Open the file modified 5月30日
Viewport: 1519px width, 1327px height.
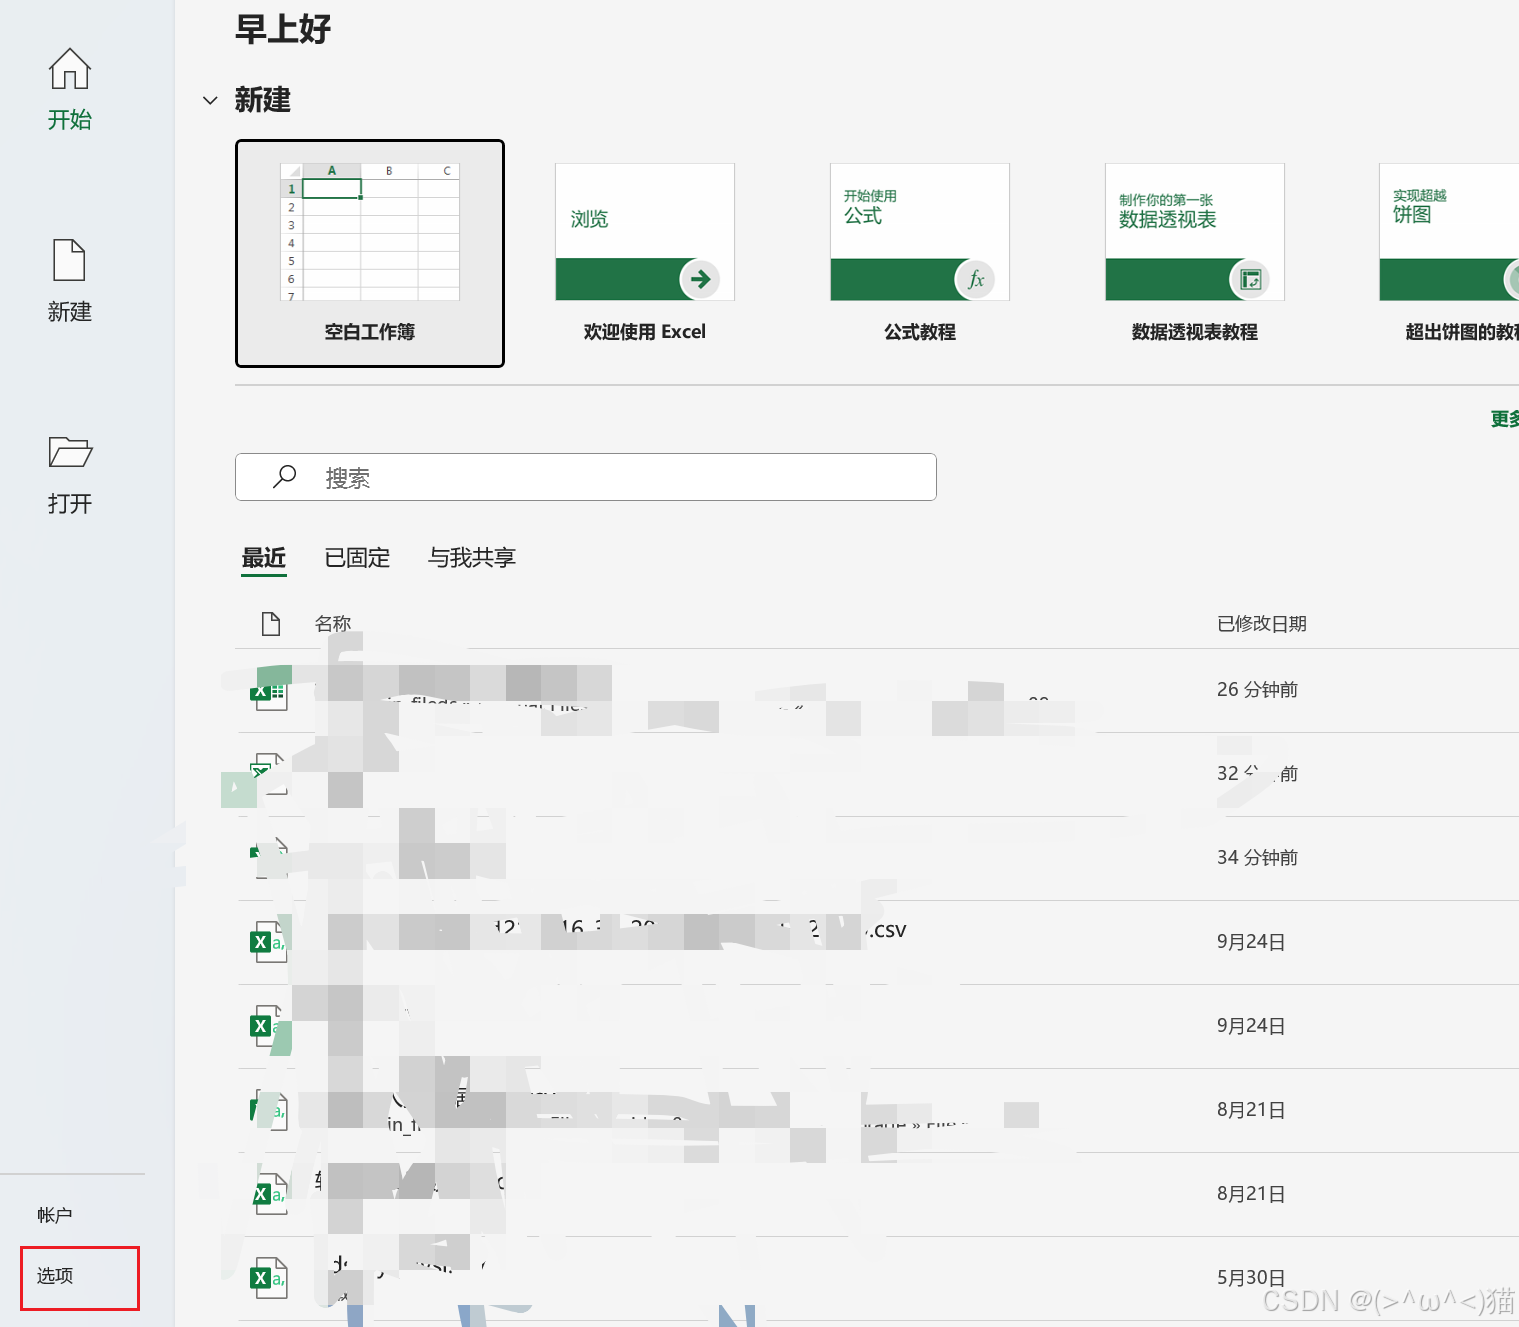877,1278
